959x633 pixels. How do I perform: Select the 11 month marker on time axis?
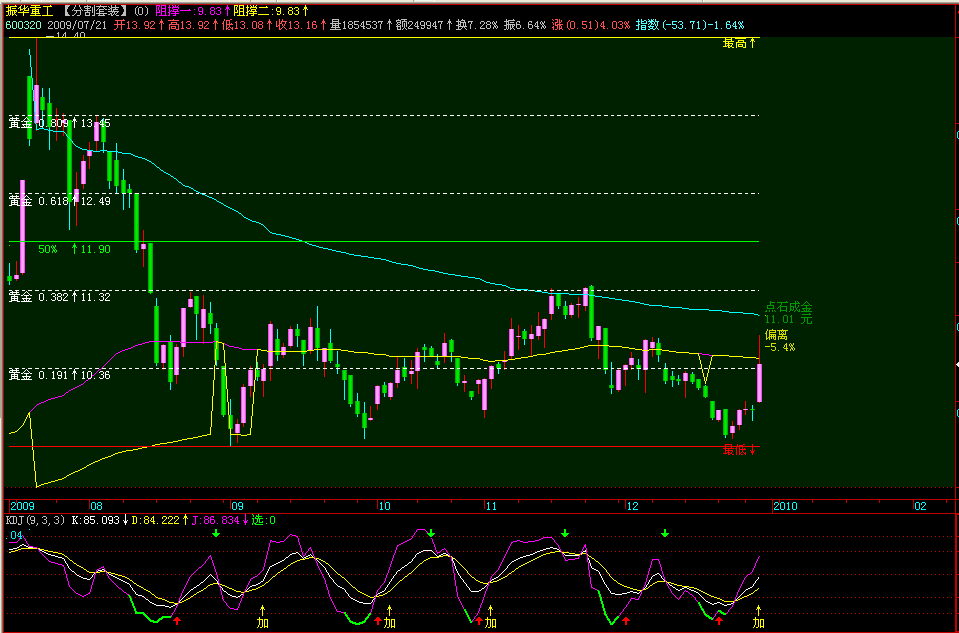[x=492, y=506]
